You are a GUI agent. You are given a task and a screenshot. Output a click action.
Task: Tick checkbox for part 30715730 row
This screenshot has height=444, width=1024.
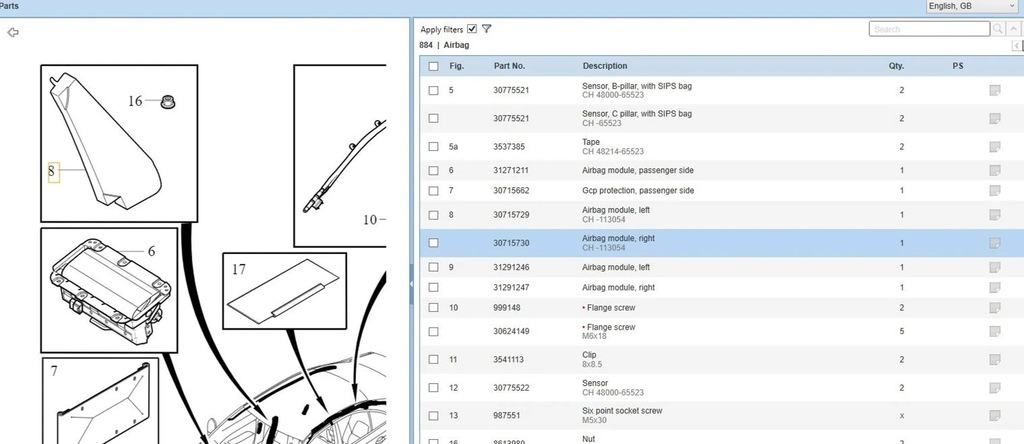[x=434, y=243]
